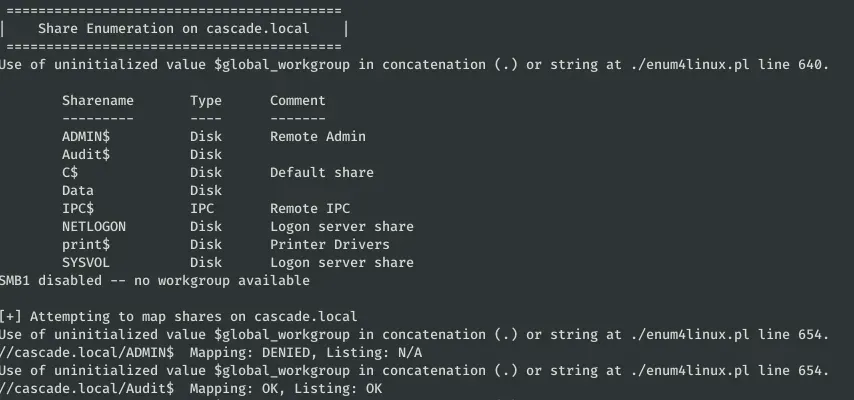Click the Audit$ share name in table
Viewport: 854px width, 400px height.
point(86,155)
